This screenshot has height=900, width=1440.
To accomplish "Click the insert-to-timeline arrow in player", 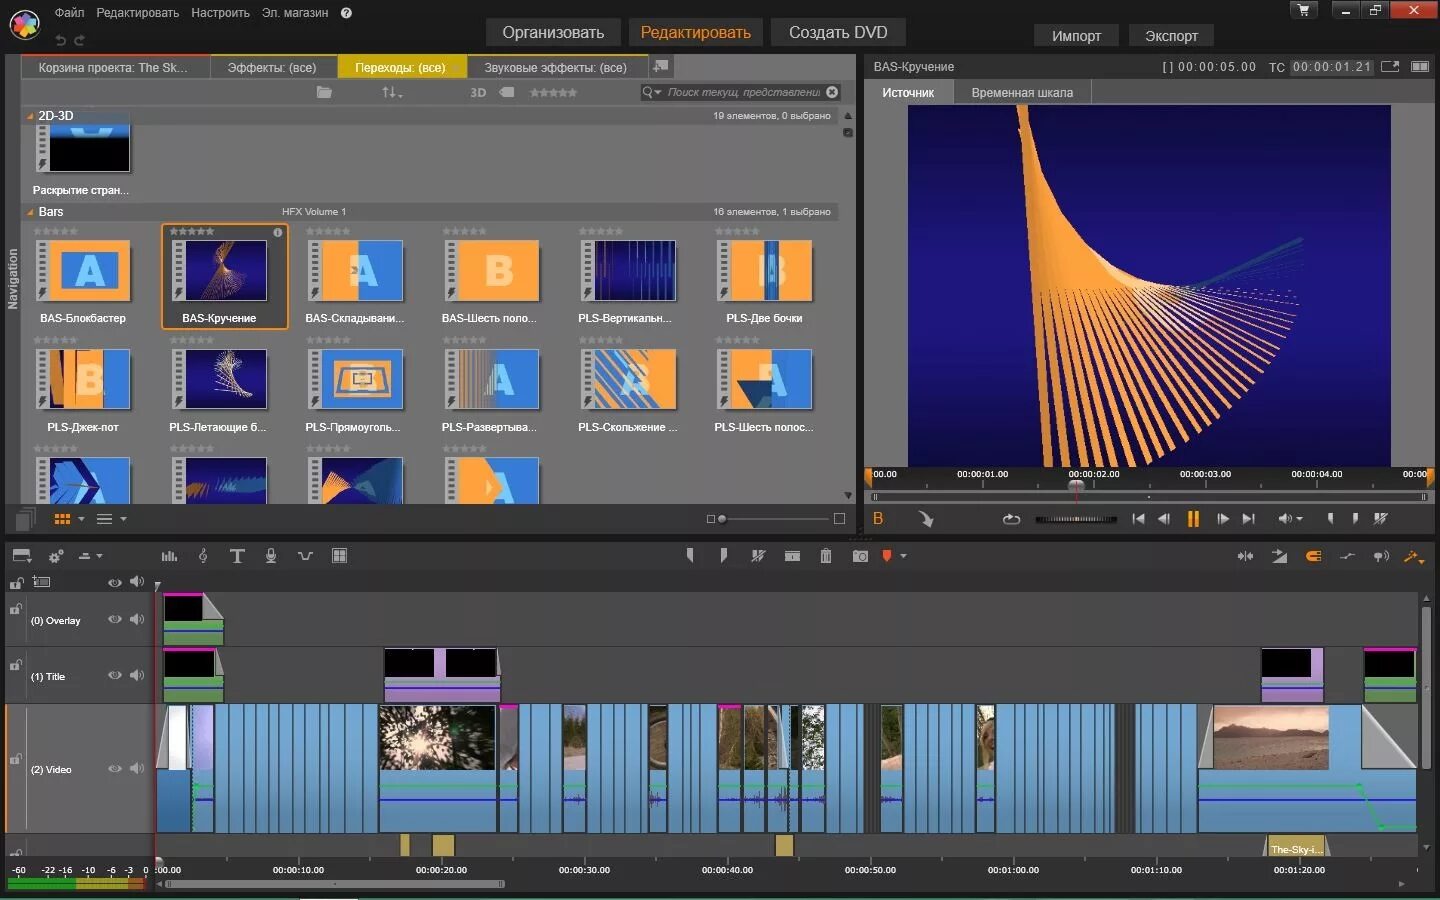I will [926, 519].
